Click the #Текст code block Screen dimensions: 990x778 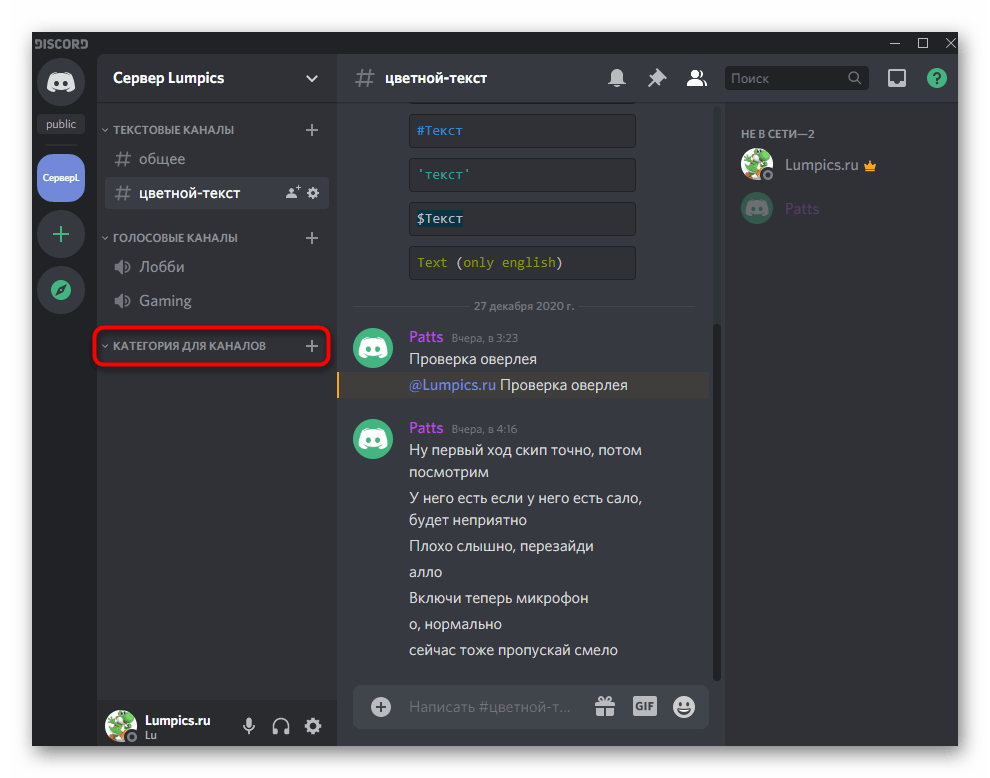[x=522, y=131]
